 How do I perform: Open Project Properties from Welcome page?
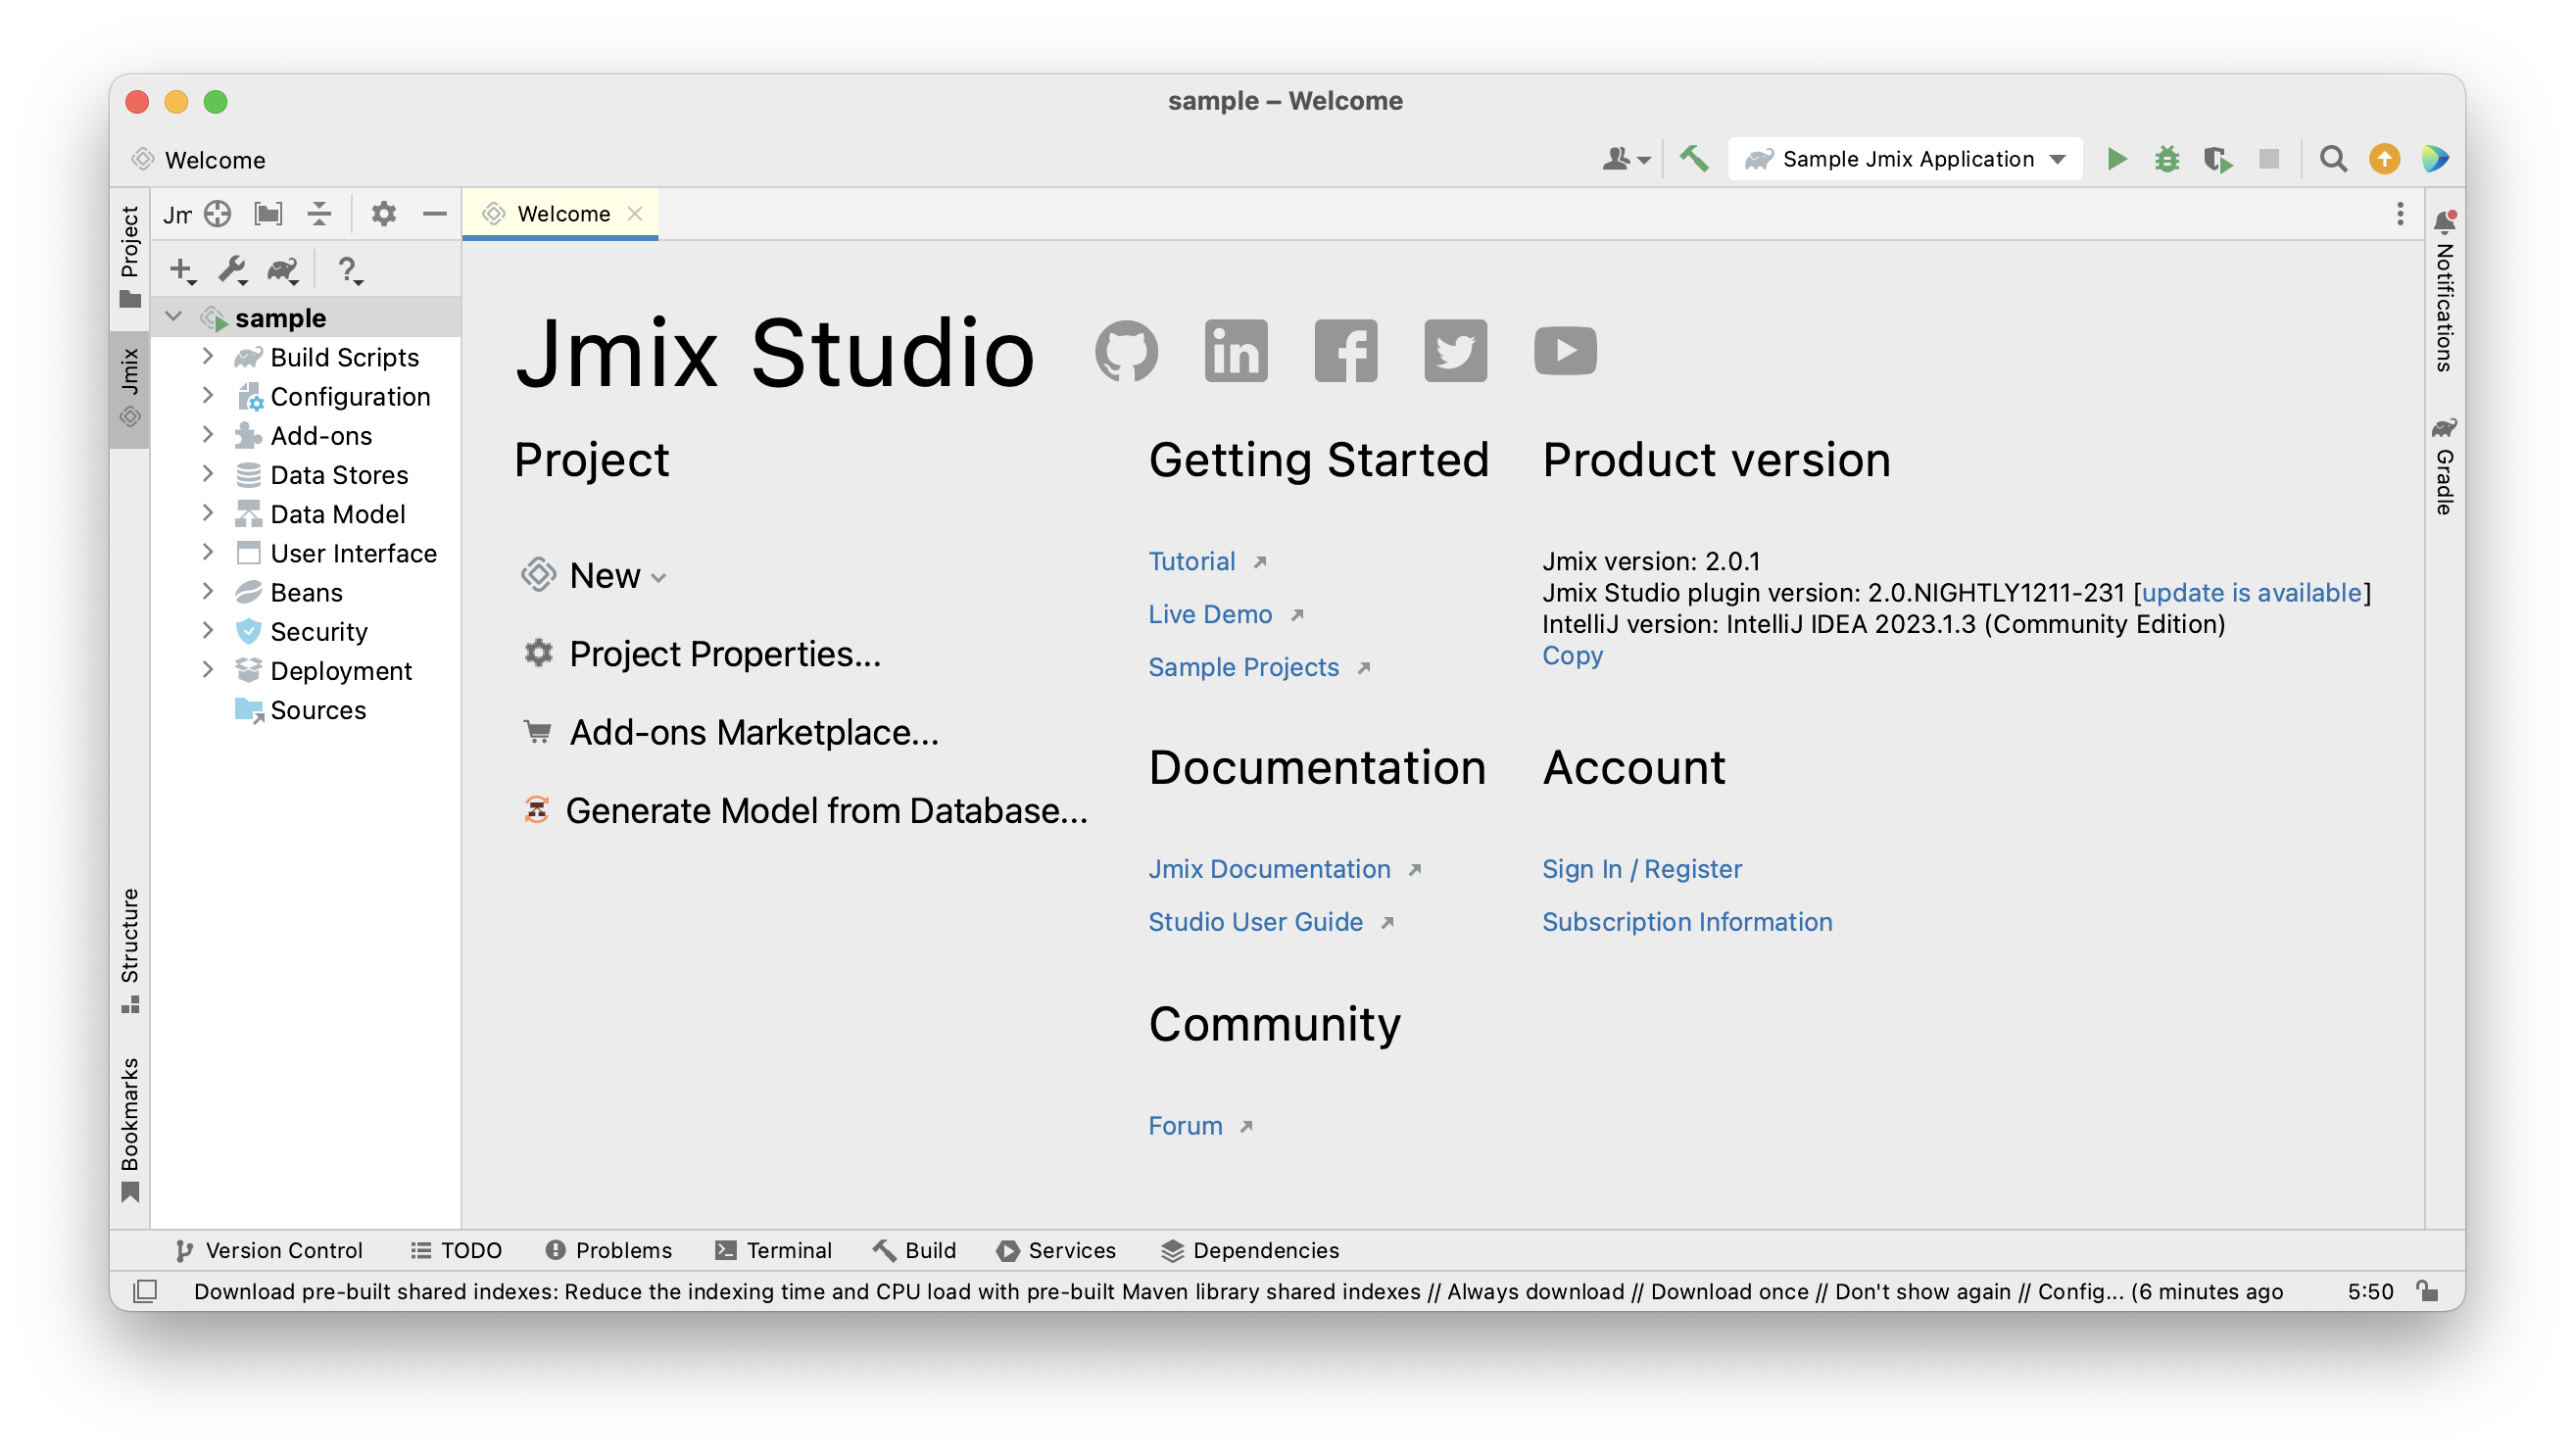(702, 654)
